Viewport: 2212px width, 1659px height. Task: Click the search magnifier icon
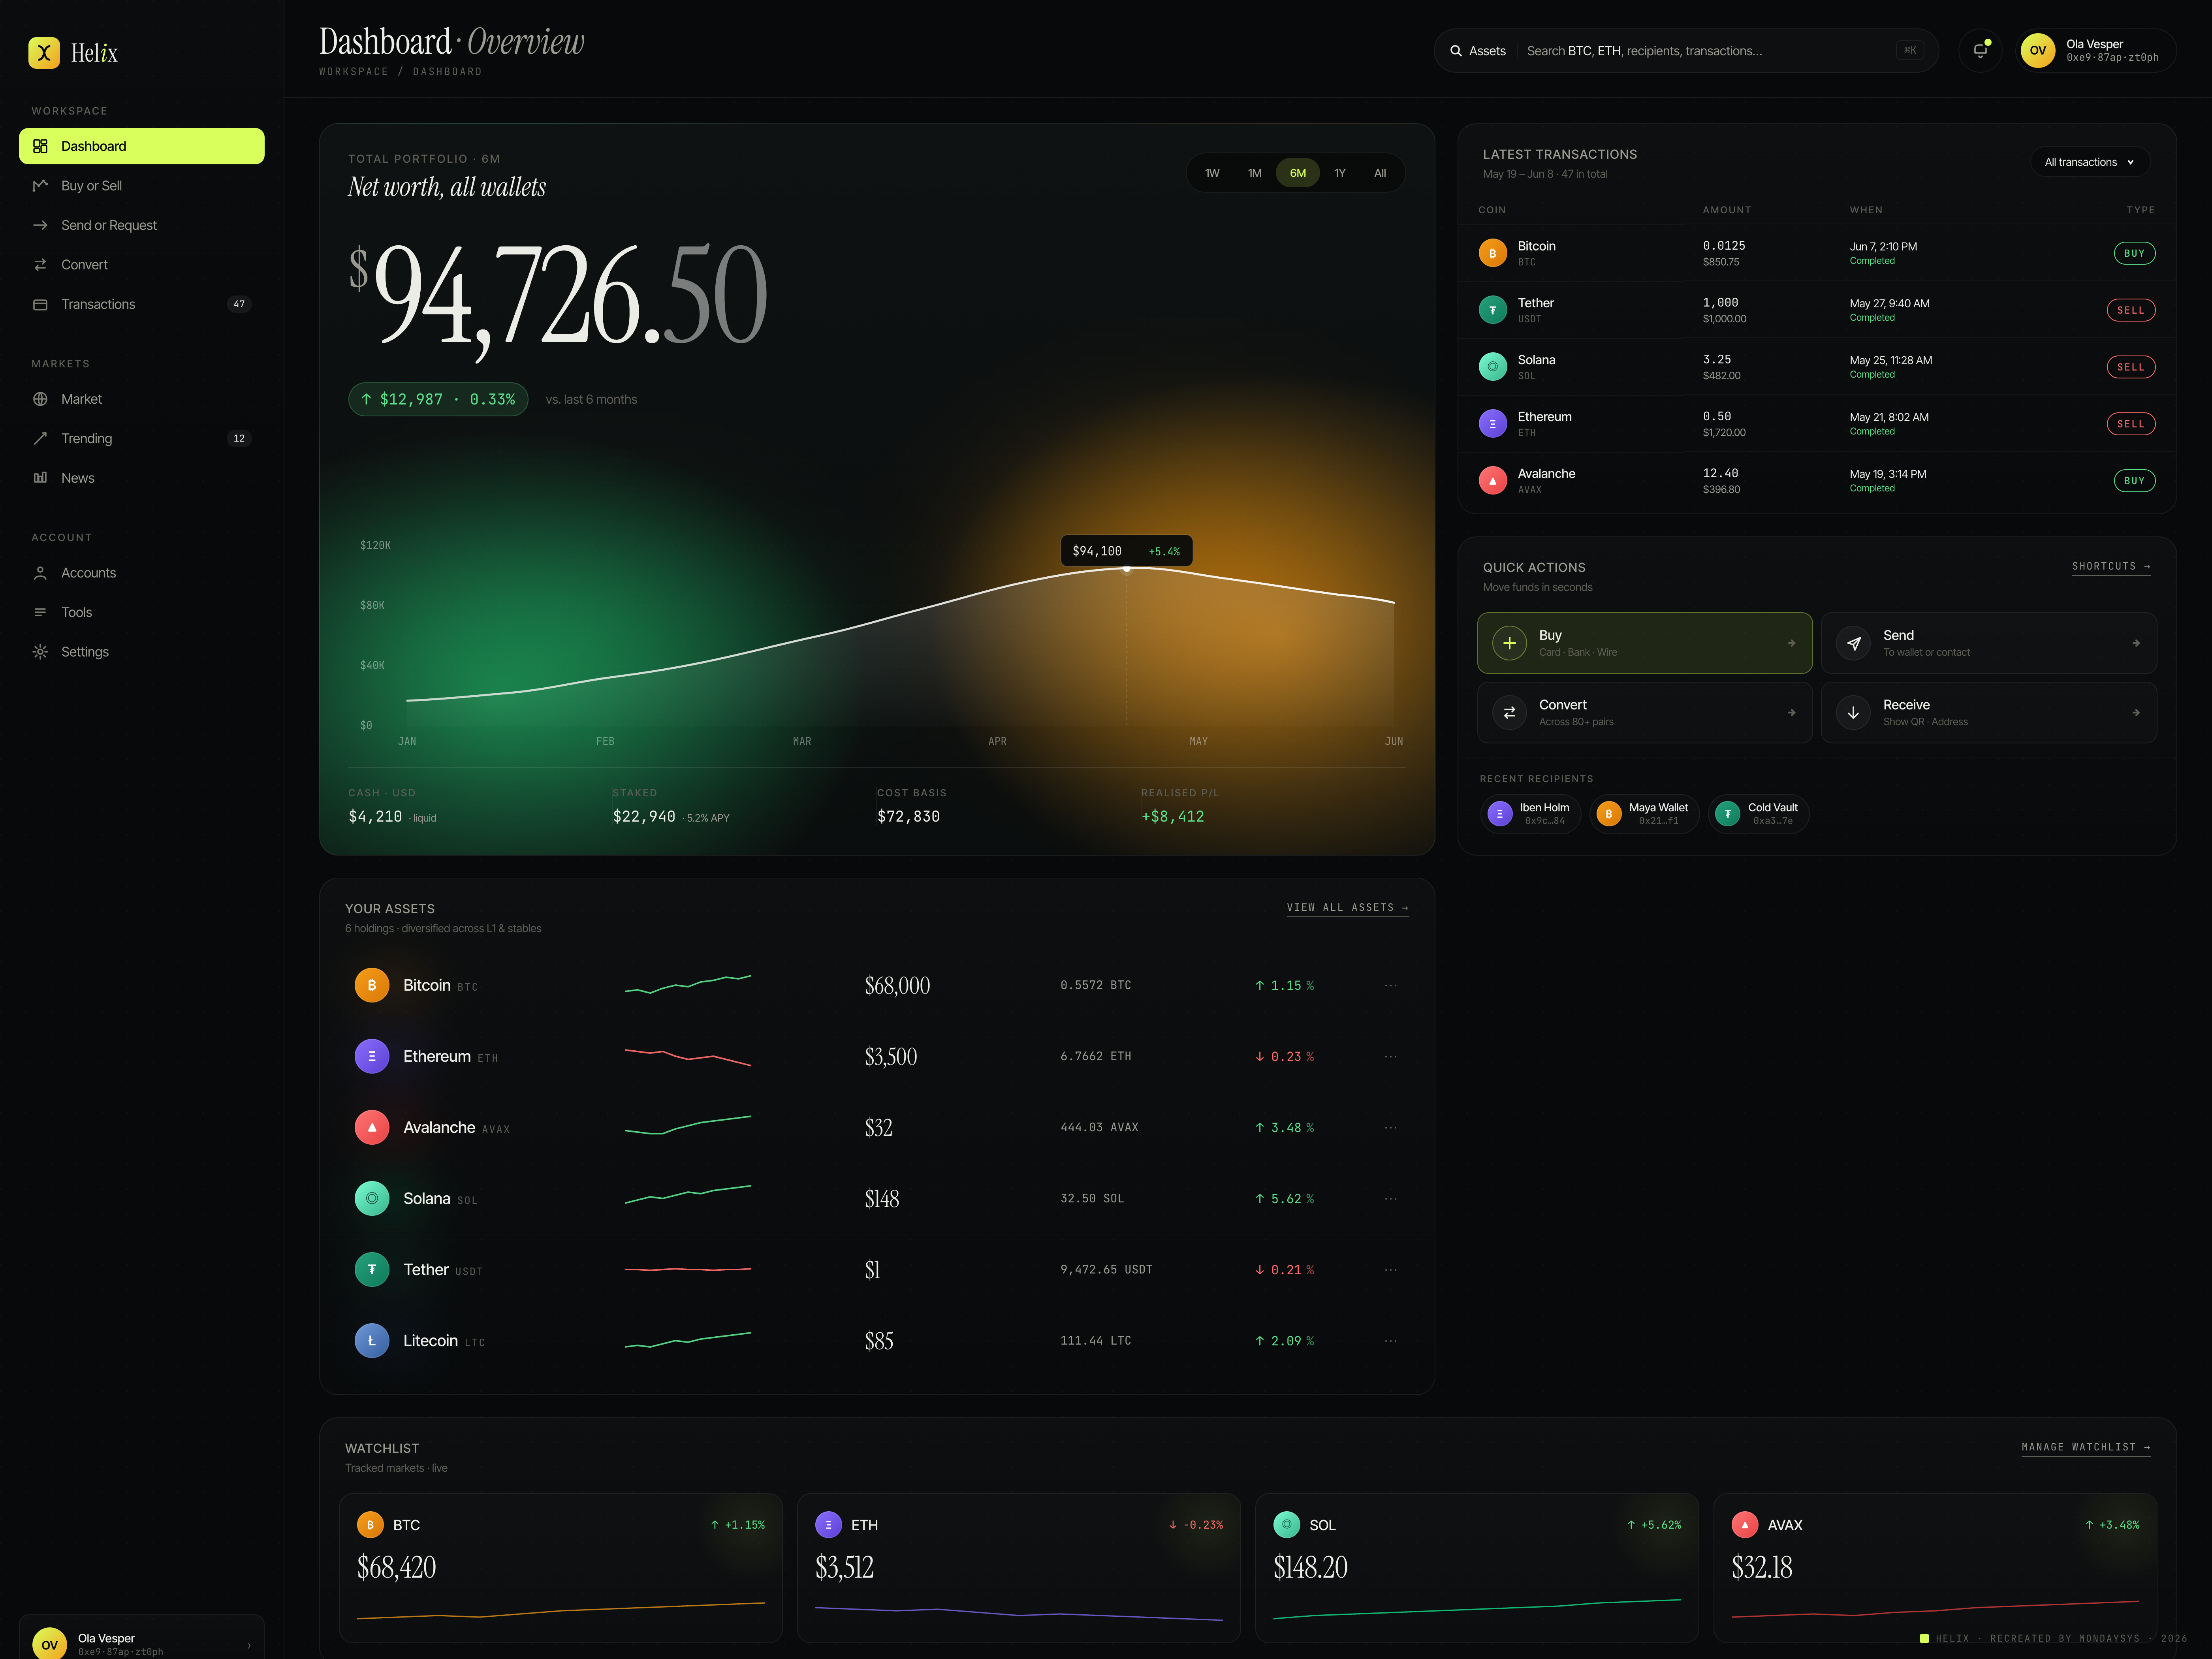(1456, 51)
